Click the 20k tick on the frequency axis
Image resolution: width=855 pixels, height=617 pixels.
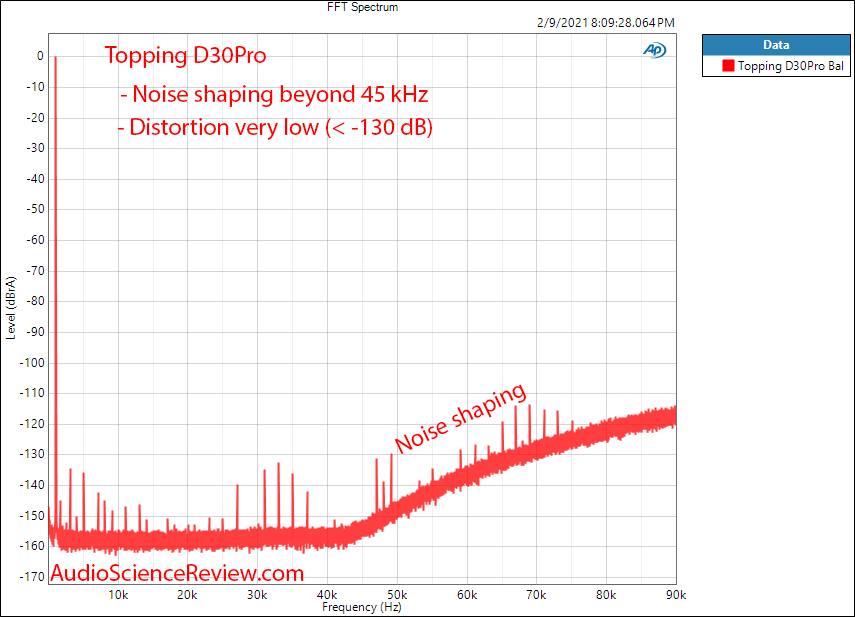187,595
